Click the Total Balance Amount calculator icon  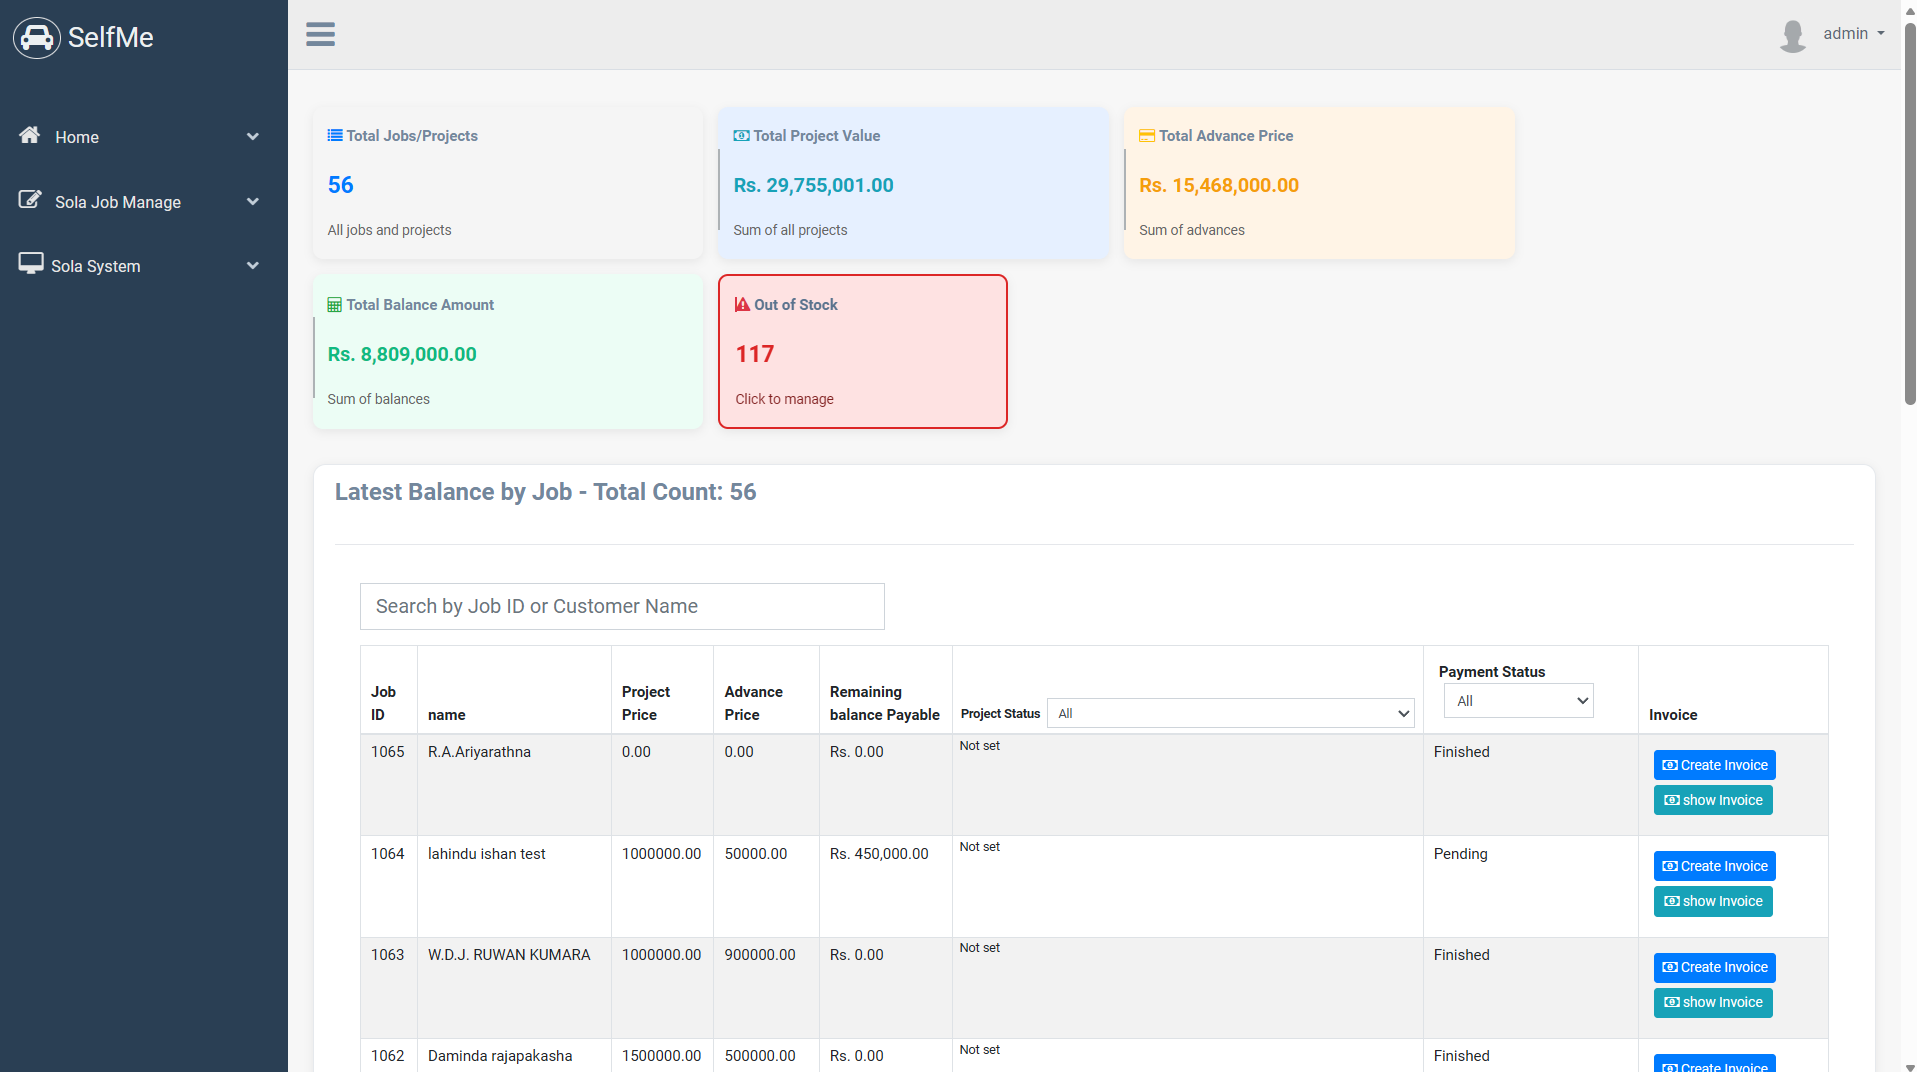[335, 305]
